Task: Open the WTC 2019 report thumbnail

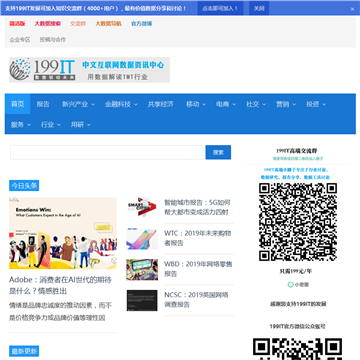Action: [x=142, y=239]
